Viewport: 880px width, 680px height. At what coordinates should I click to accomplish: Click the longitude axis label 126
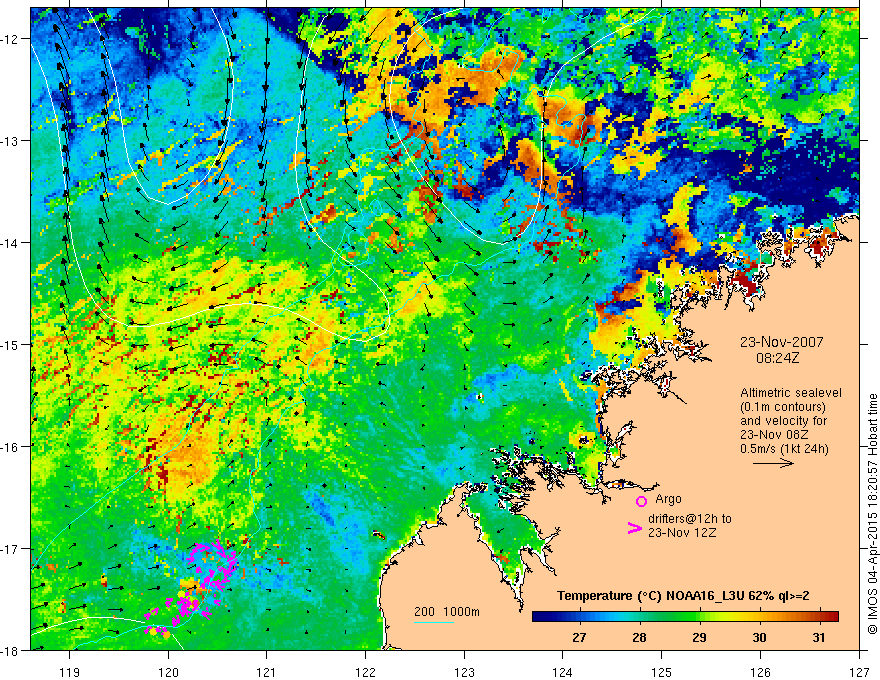tap(760, 672)
